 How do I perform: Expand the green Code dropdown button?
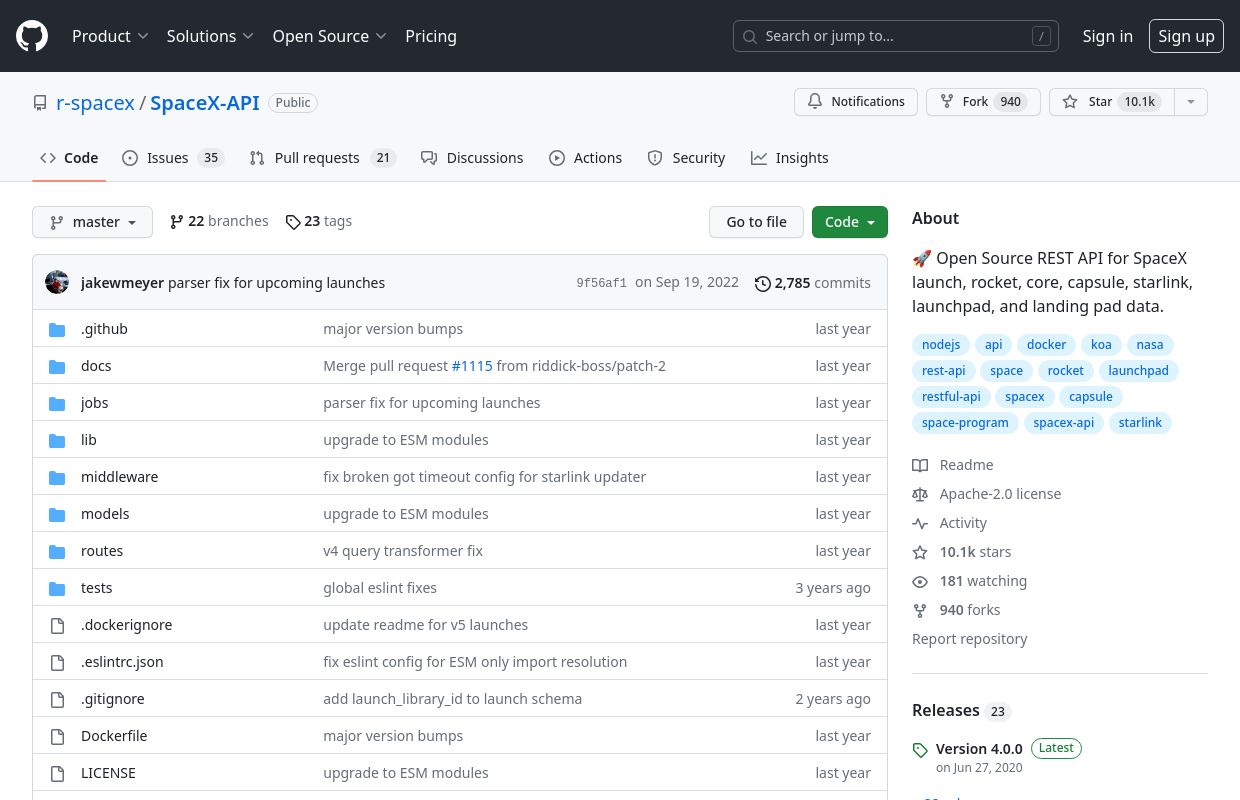click(850, 222)
